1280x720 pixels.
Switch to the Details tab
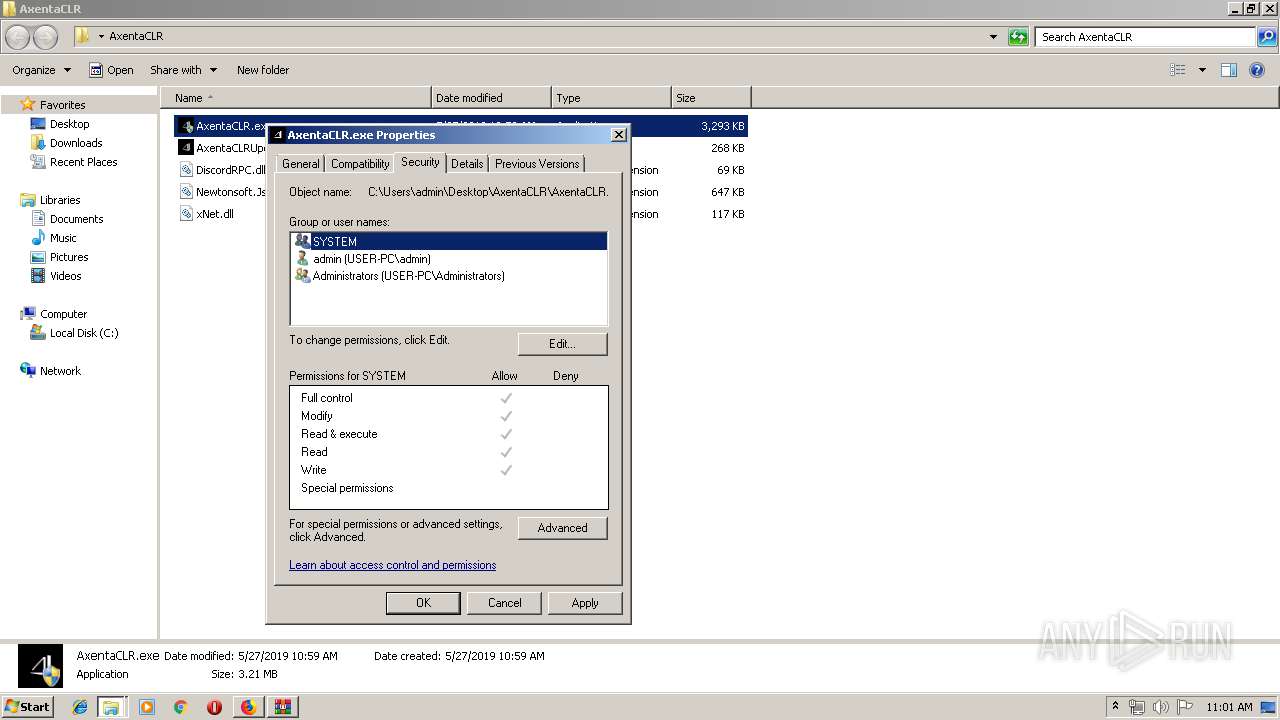[467, 164]
